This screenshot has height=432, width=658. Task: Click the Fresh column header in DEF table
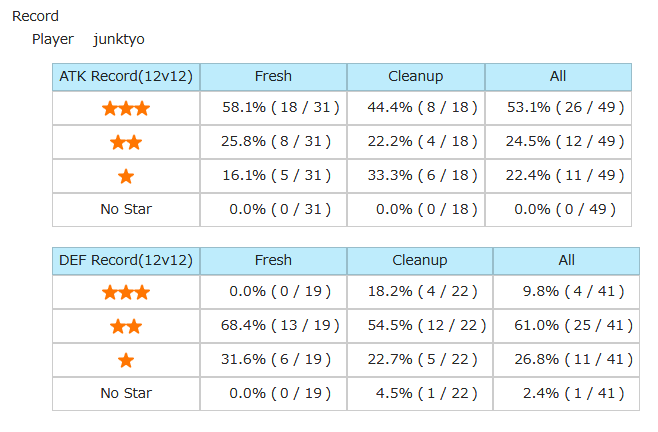click(273, 260)
